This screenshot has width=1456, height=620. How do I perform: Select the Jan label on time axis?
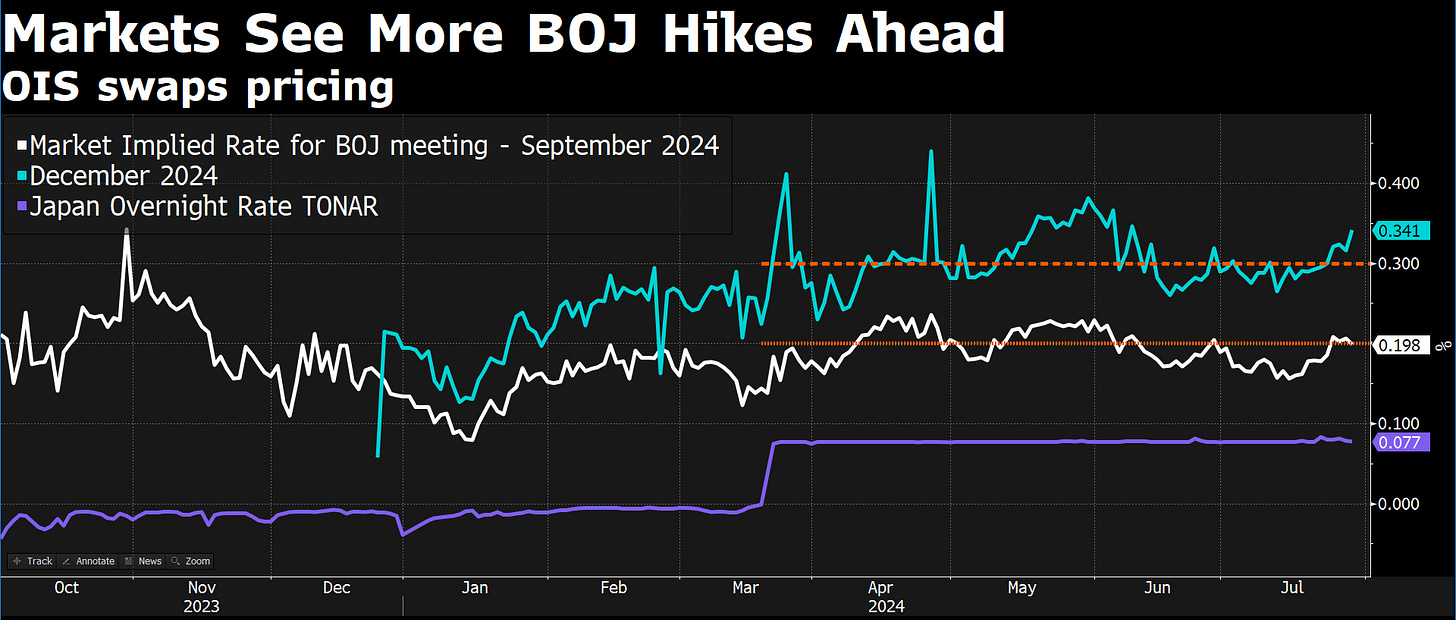point(475,588)
